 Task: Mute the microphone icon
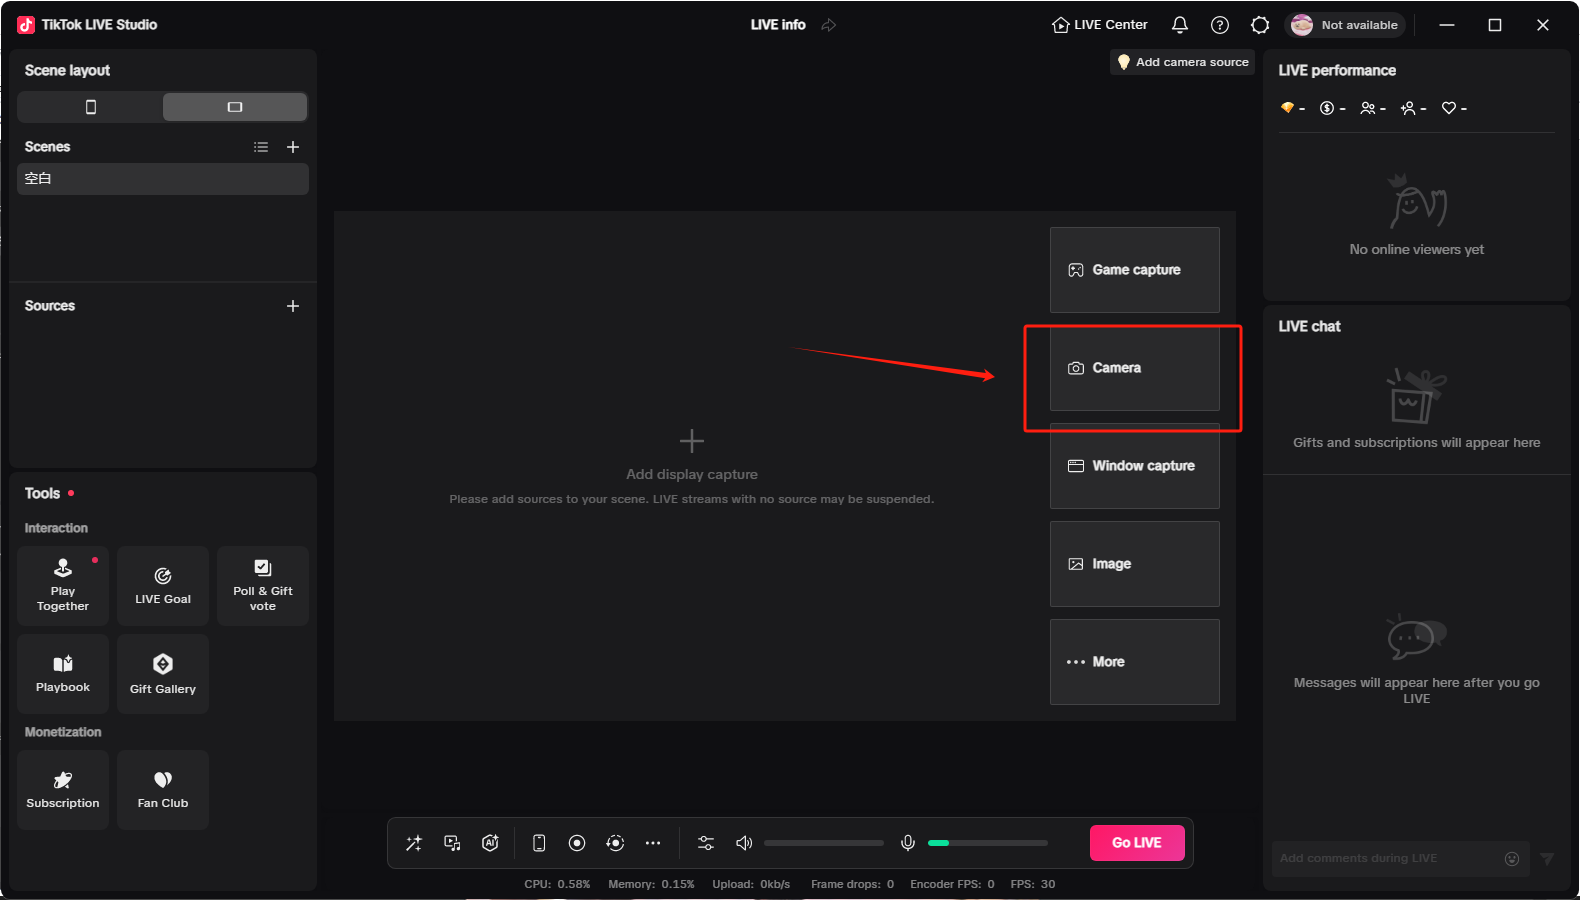[x=908, y=843]
